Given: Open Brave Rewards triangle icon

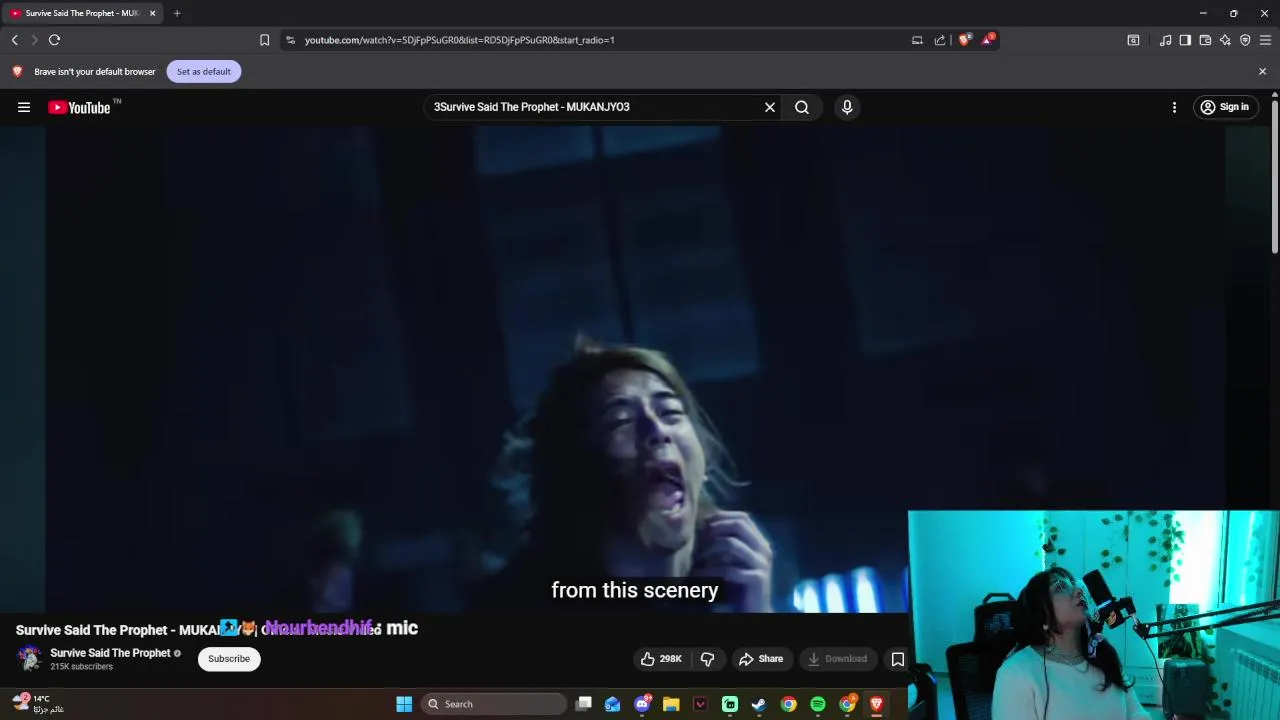Looking at the screenshot, I should click(988, 40).
